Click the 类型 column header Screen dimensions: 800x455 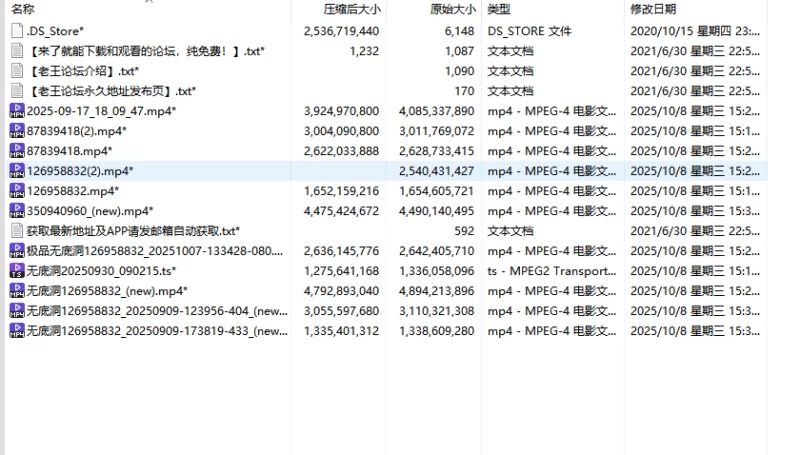click(x=498, y=9)
